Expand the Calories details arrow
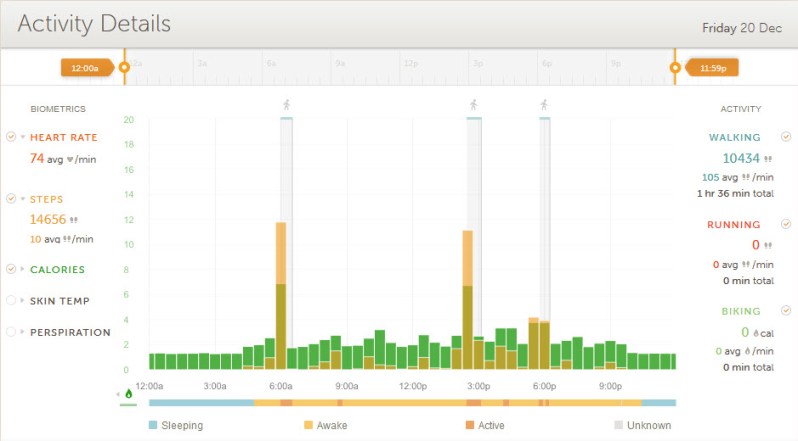 coord(22,269)
